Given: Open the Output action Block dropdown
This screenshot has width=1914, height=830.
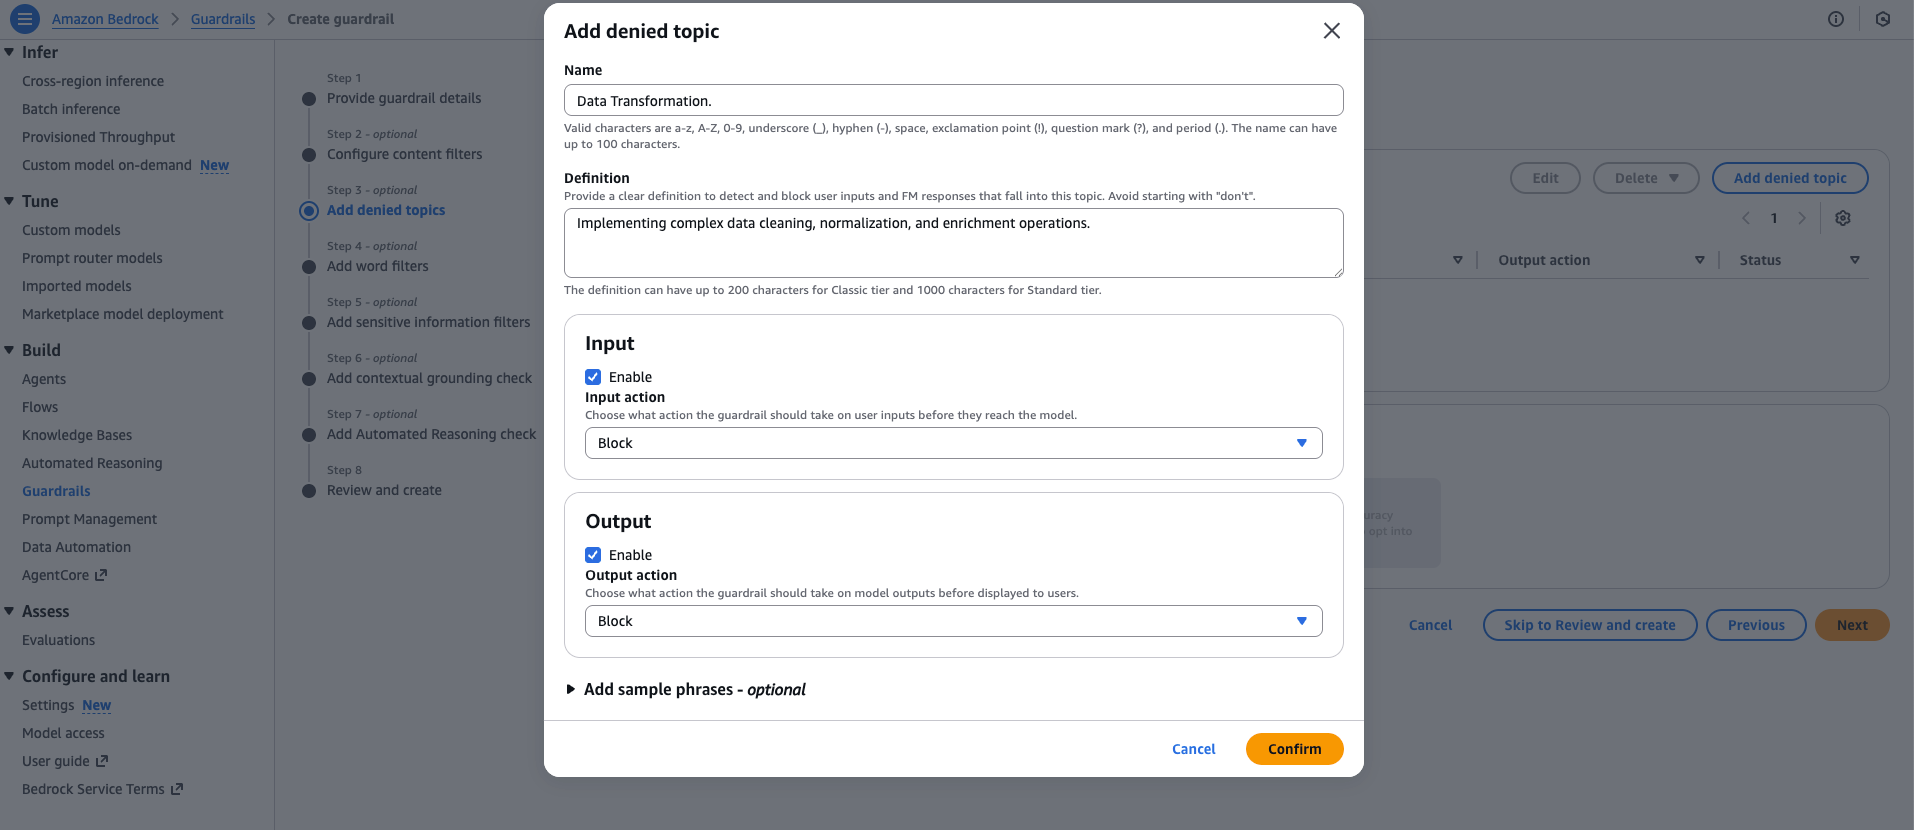Looking at the screenshot, I should pos(953,621).
